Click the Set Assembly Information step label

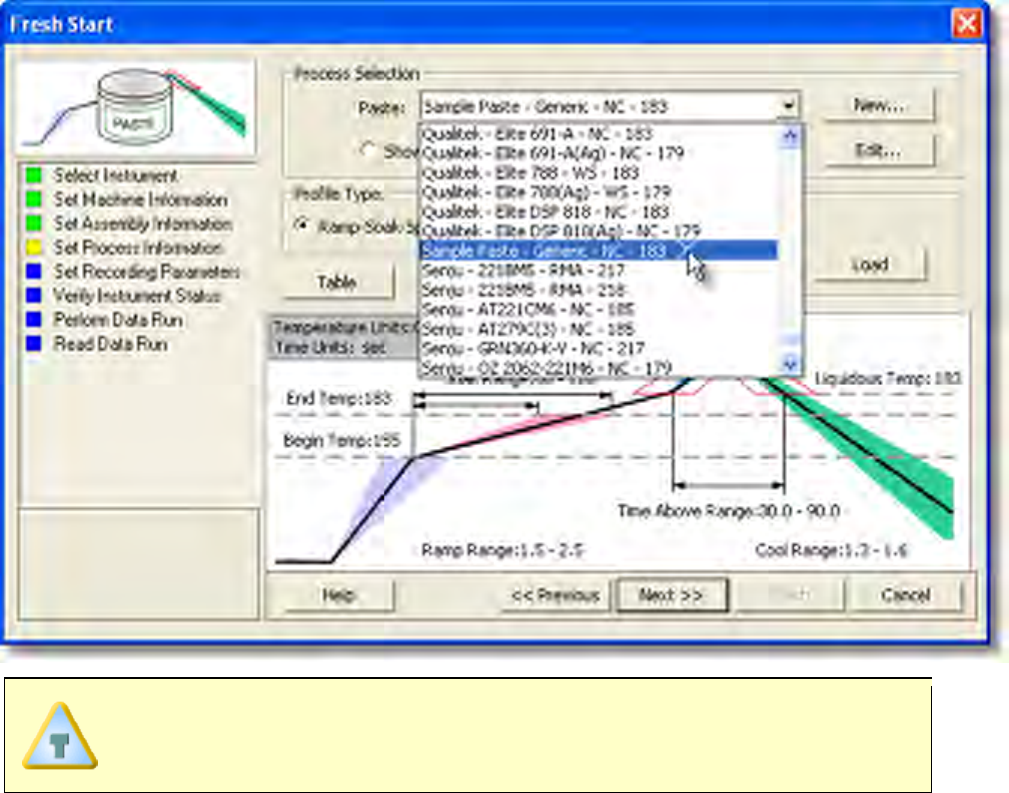tap(143, 223)
